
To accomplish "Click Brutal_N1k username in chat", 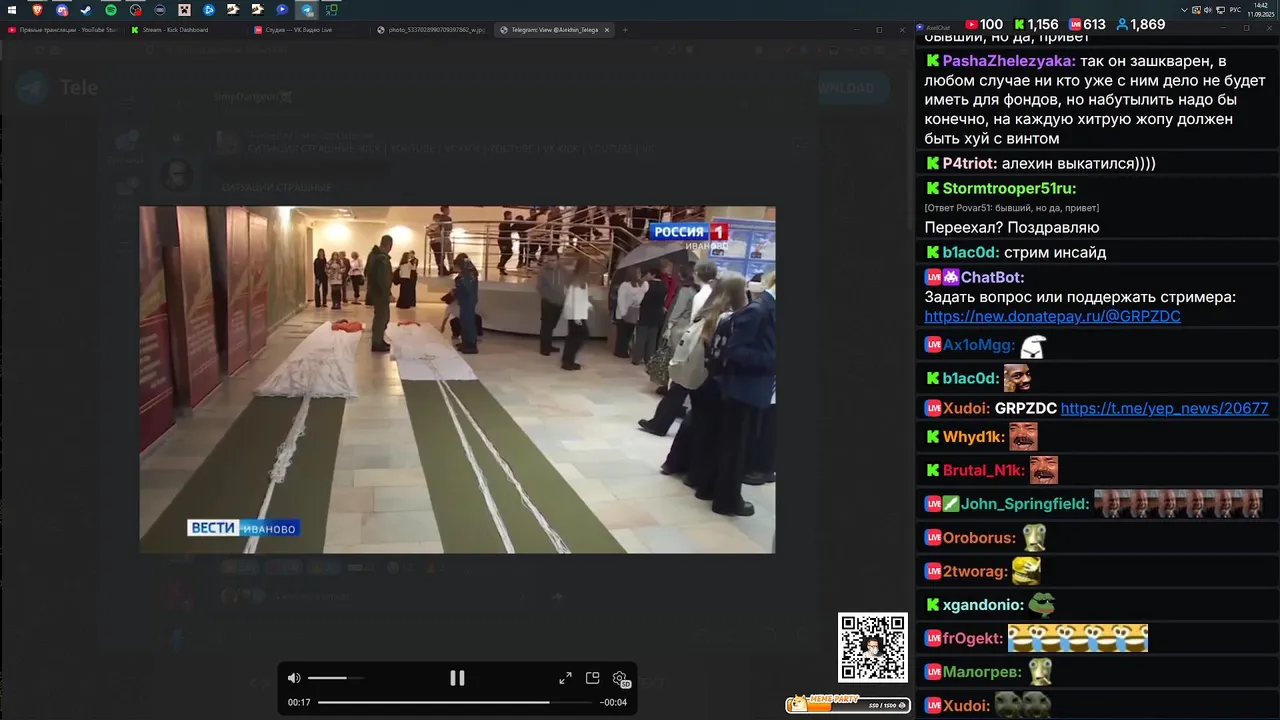I will [x=983, y=470].
